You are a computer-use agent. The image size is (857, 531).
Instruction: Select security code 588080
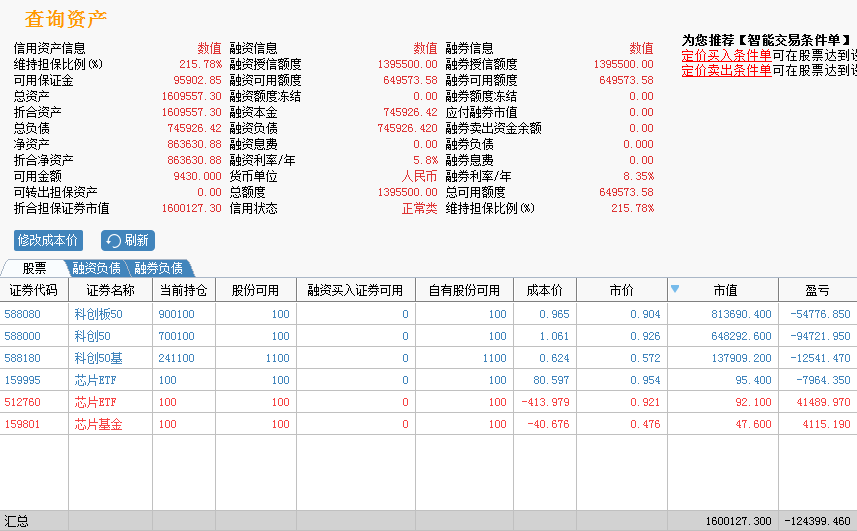(x=22, y=314)
